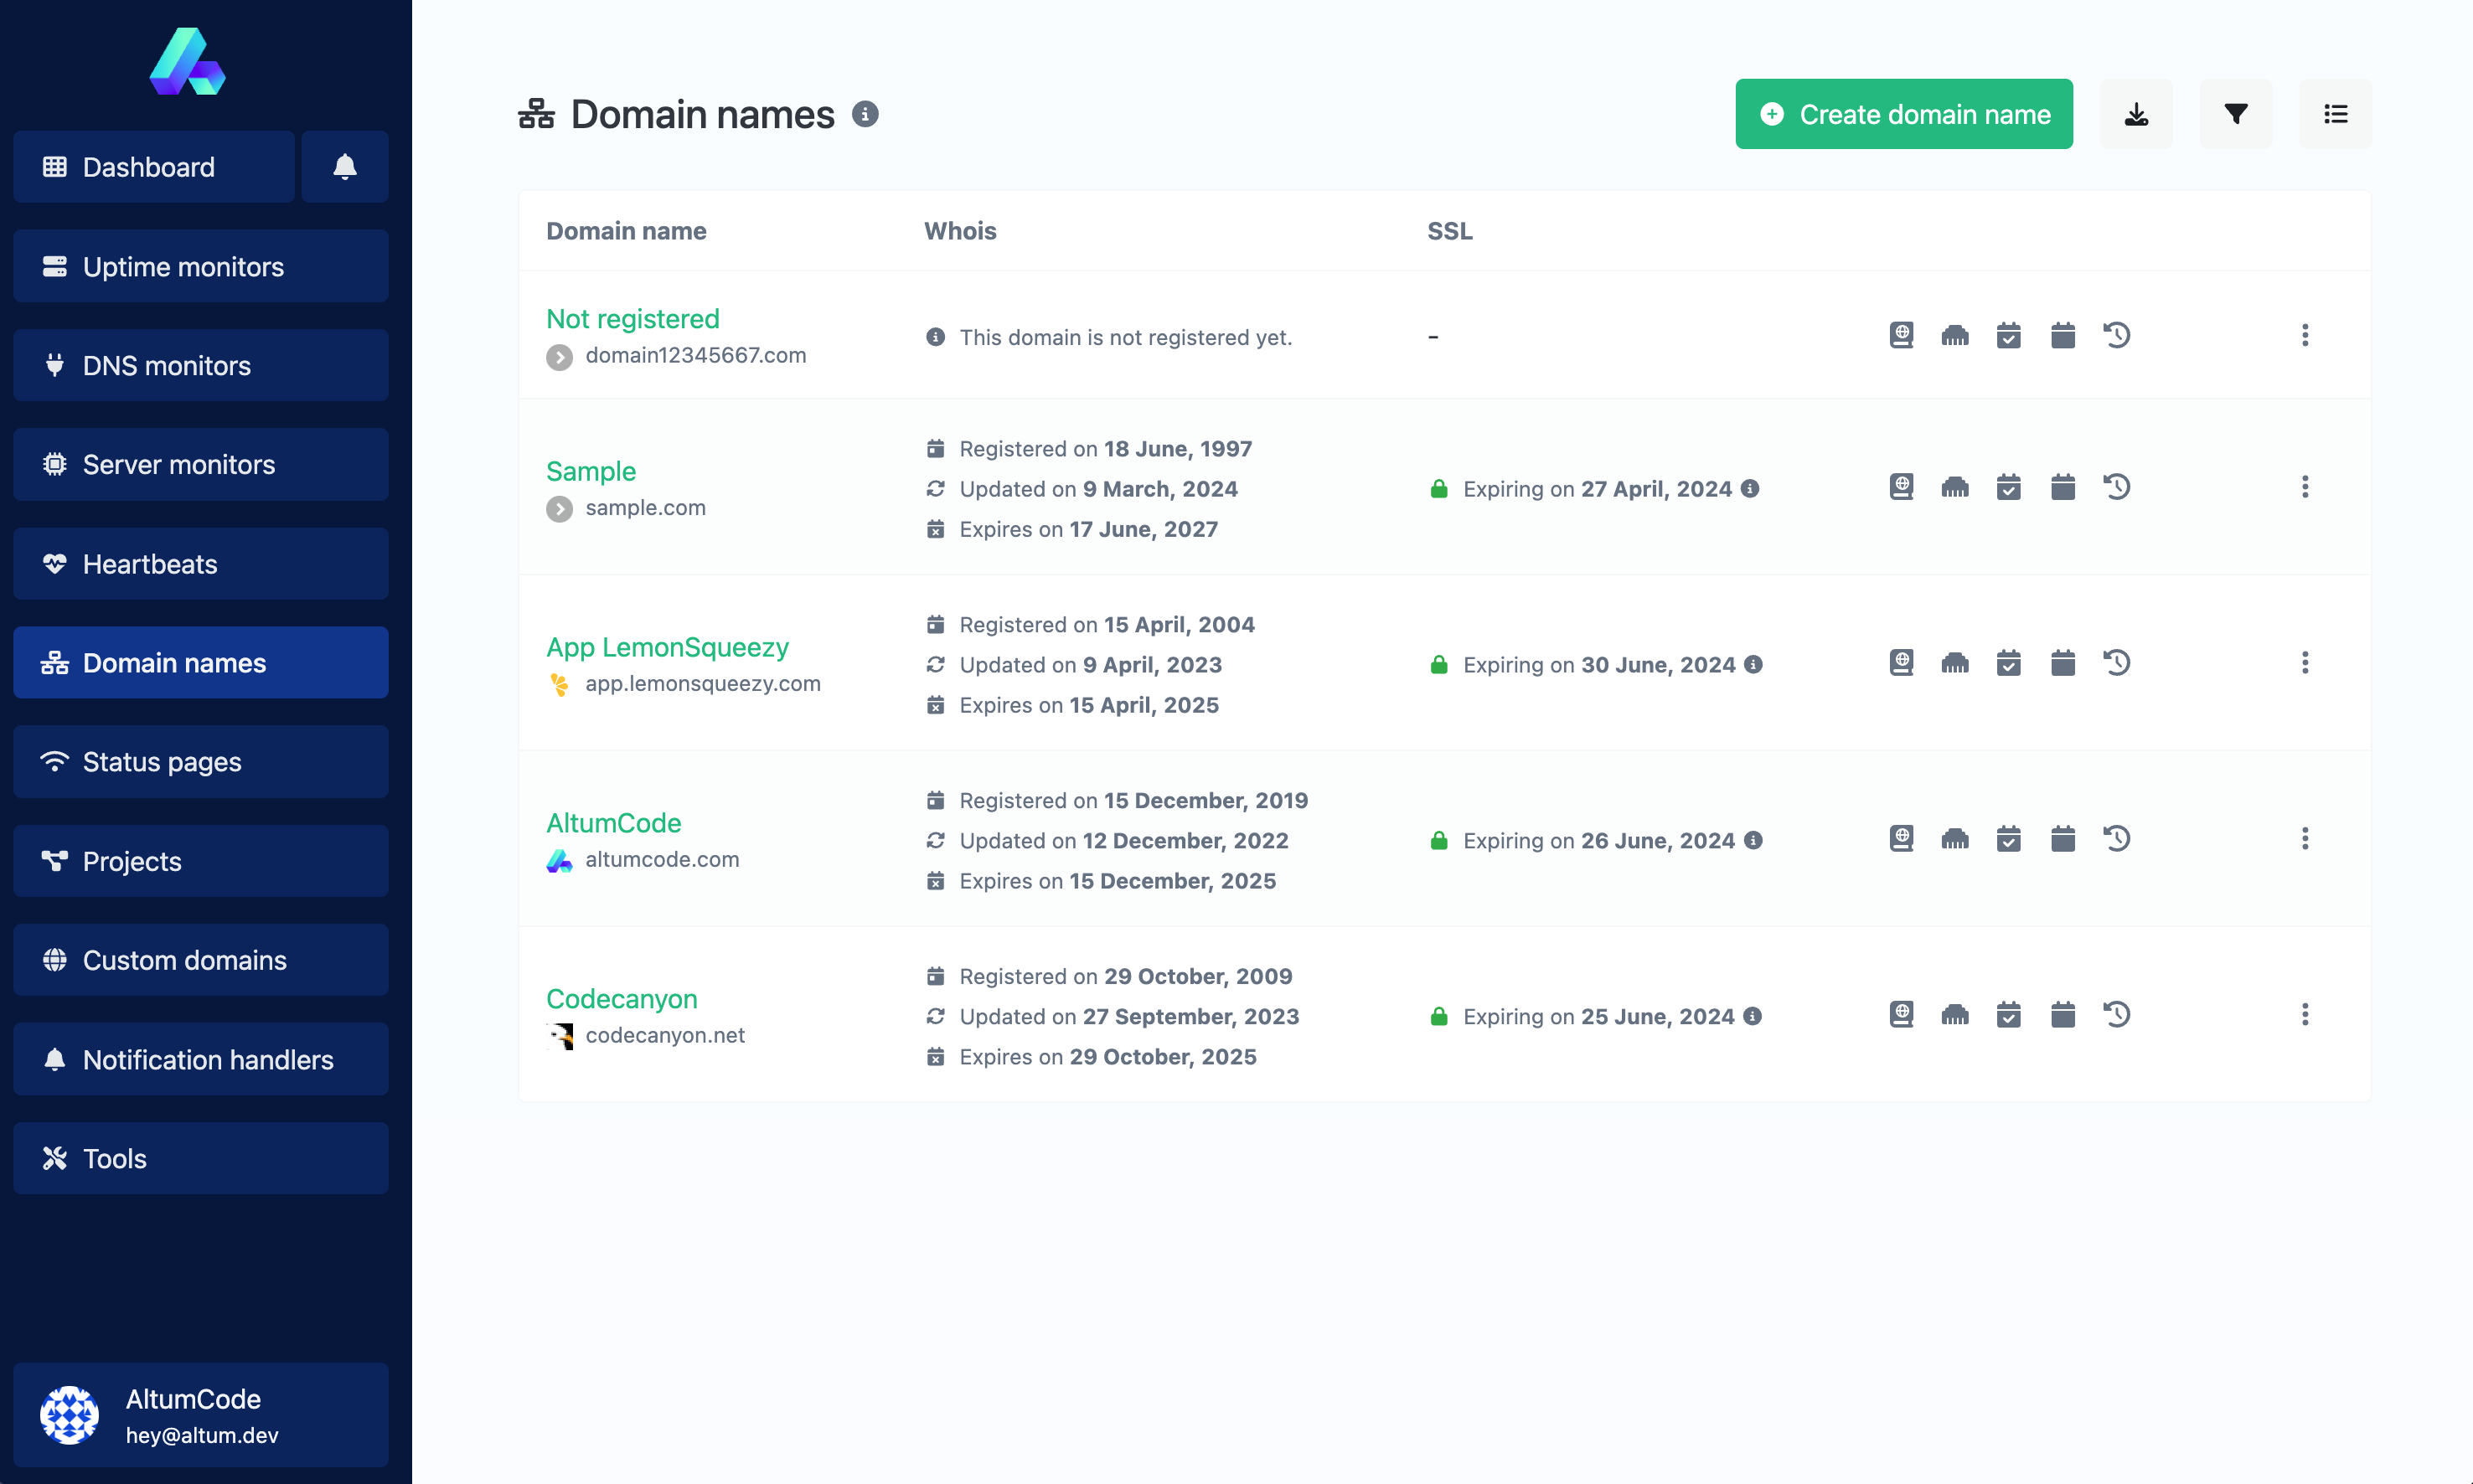This screenshot has width=2473, height=1484.
Task: Navigate to Status pages in sidebar
Action: 201,761
